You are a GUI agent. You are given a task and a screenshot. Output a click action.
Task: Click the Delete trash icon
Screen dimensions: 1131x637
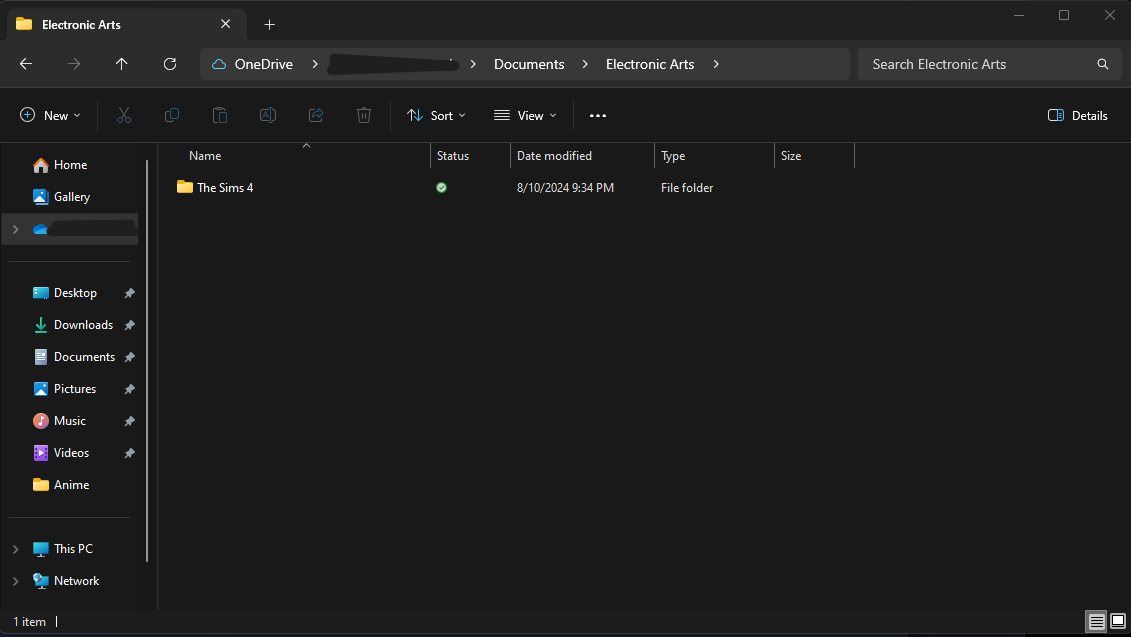(x=364, y=115)
